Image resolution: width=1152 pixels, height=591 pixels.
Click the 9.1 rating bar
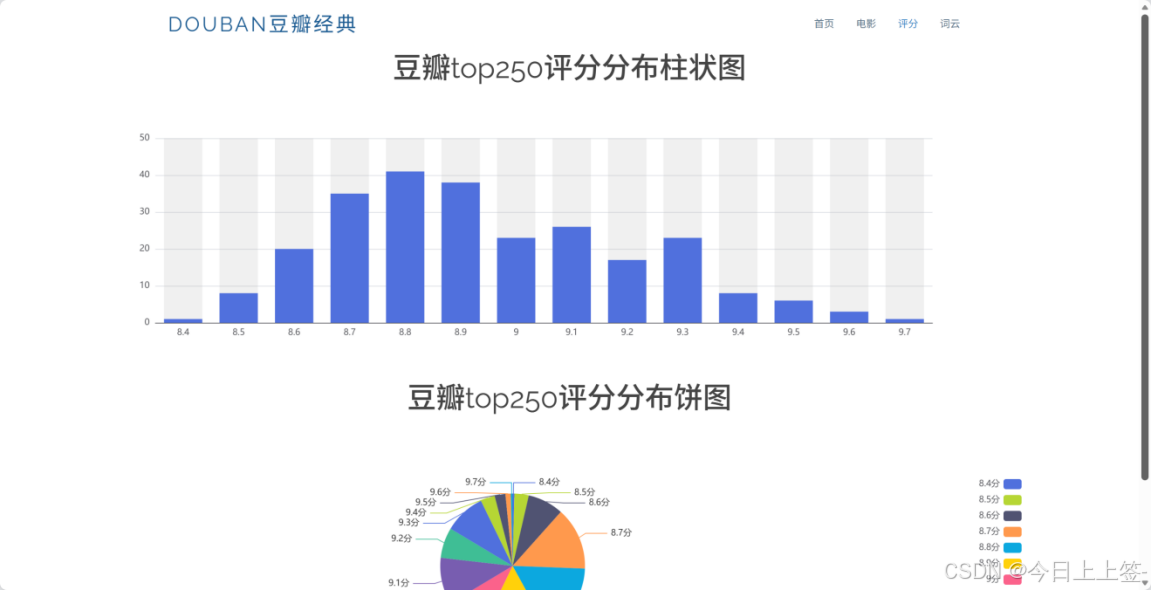click(572, 275)
